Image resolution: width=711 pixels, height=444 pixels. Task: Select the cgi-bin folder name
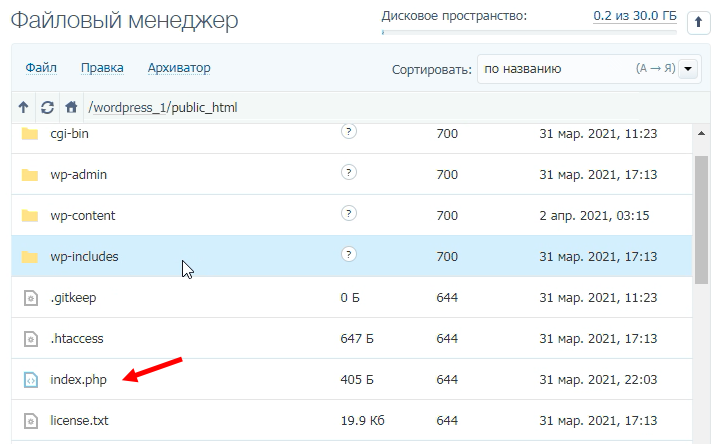click(x=69, y=134)
